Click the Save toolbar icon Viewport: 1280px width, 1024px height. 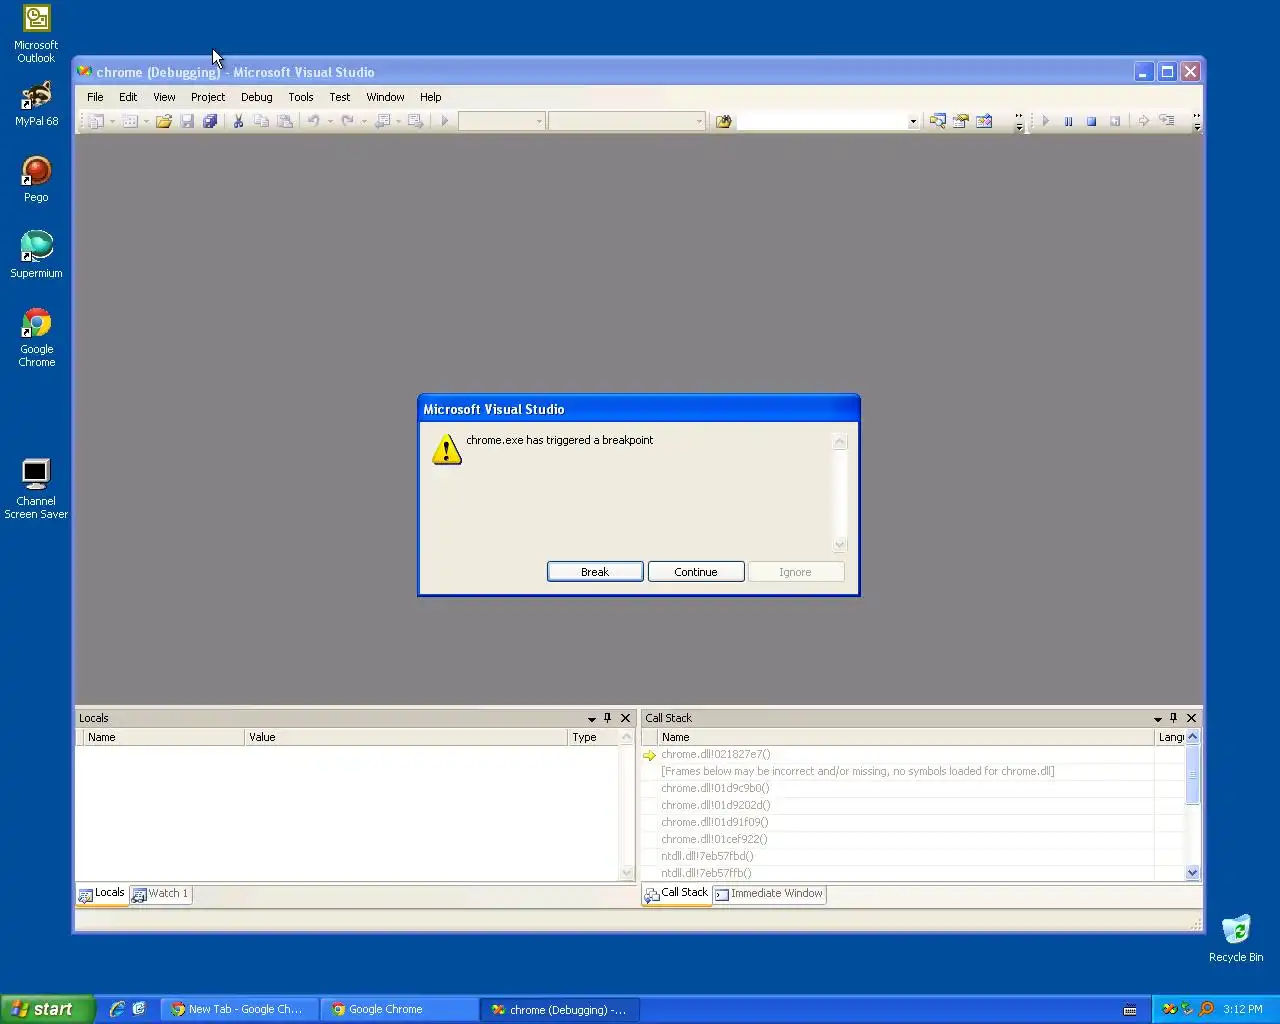pyautogui.click(x=187, y=121)
